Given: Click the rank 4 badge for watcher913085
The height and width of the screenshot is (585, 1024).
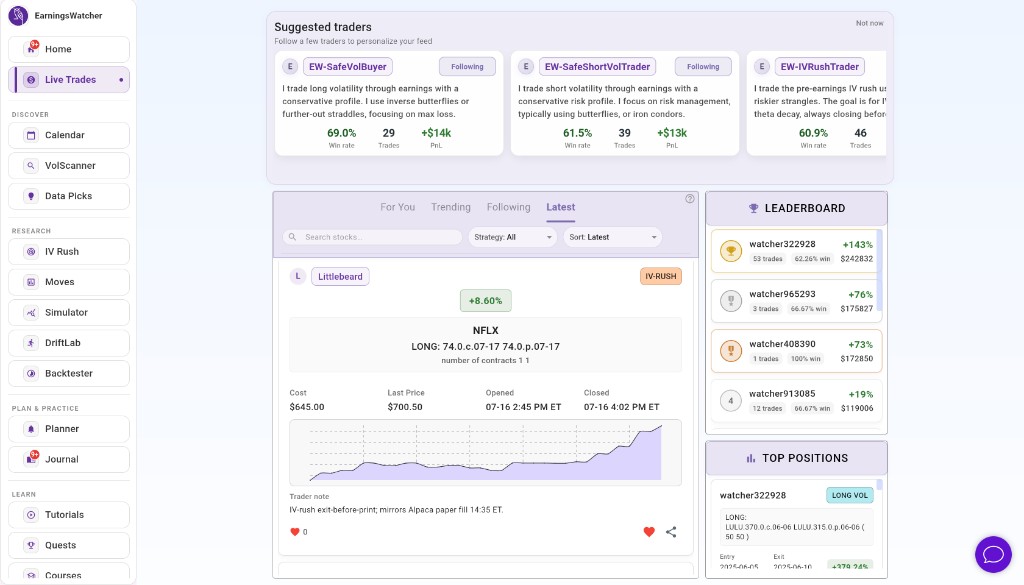Looking at the screenshot, I should click(731, 401).
